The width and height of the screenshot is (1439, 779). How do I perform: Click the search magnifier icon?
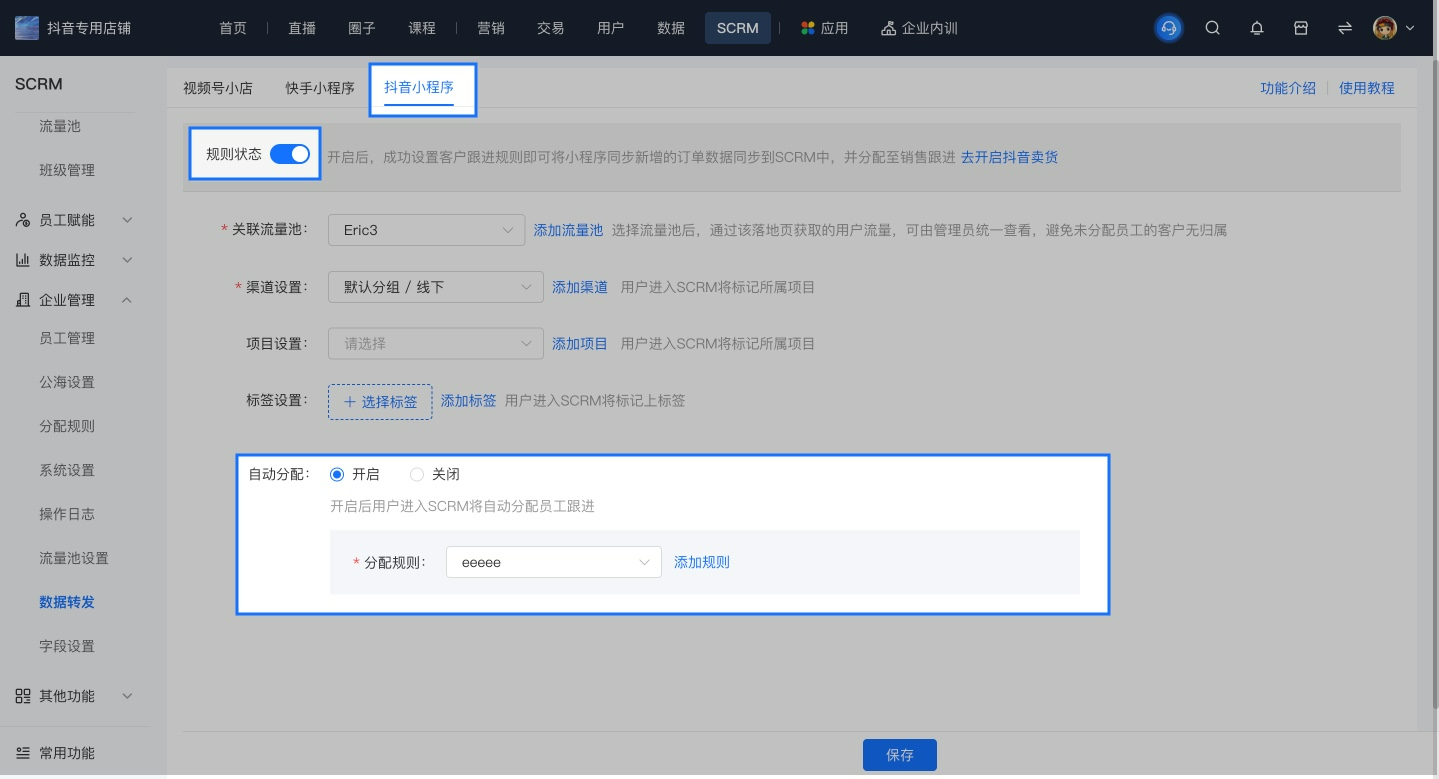[1212, 28]
